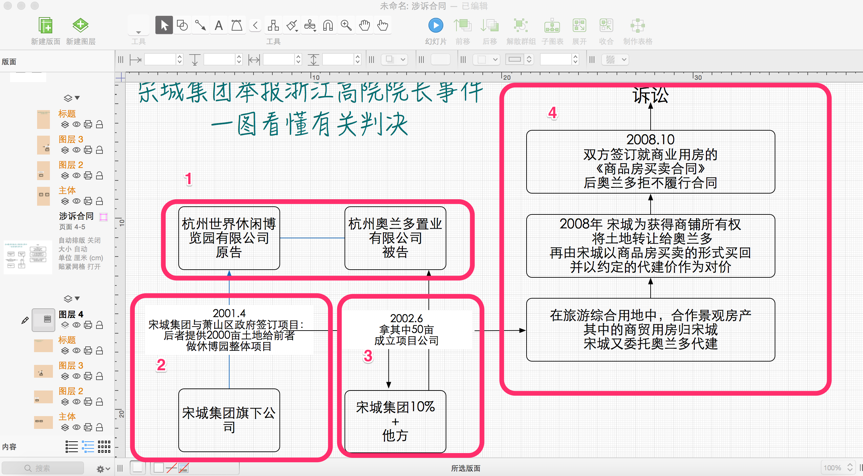Click the 制作表格 make table icon
The height and width of the screenshot is (476, 863).
pyautogui.click(x=637, y=25)
